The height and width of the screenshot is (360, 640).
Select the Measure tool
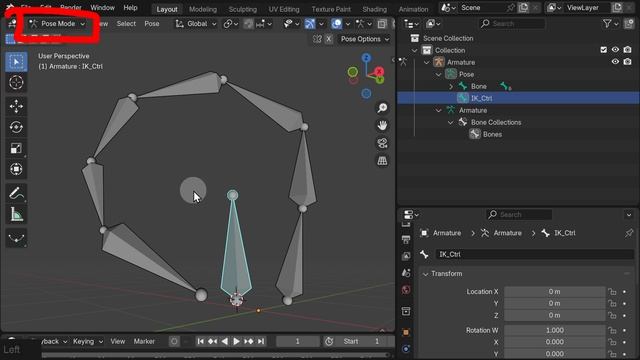pyautogui.click(x=16, y=214)
